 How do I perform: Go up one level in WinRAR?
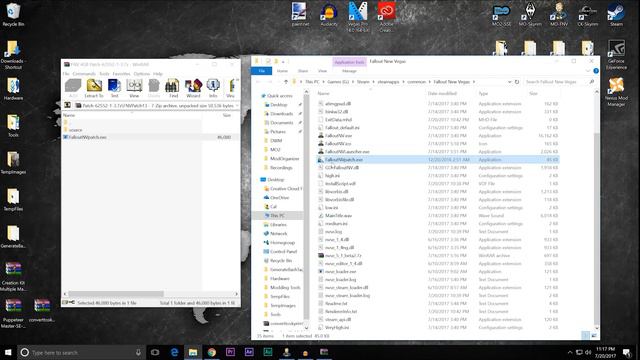68,105
